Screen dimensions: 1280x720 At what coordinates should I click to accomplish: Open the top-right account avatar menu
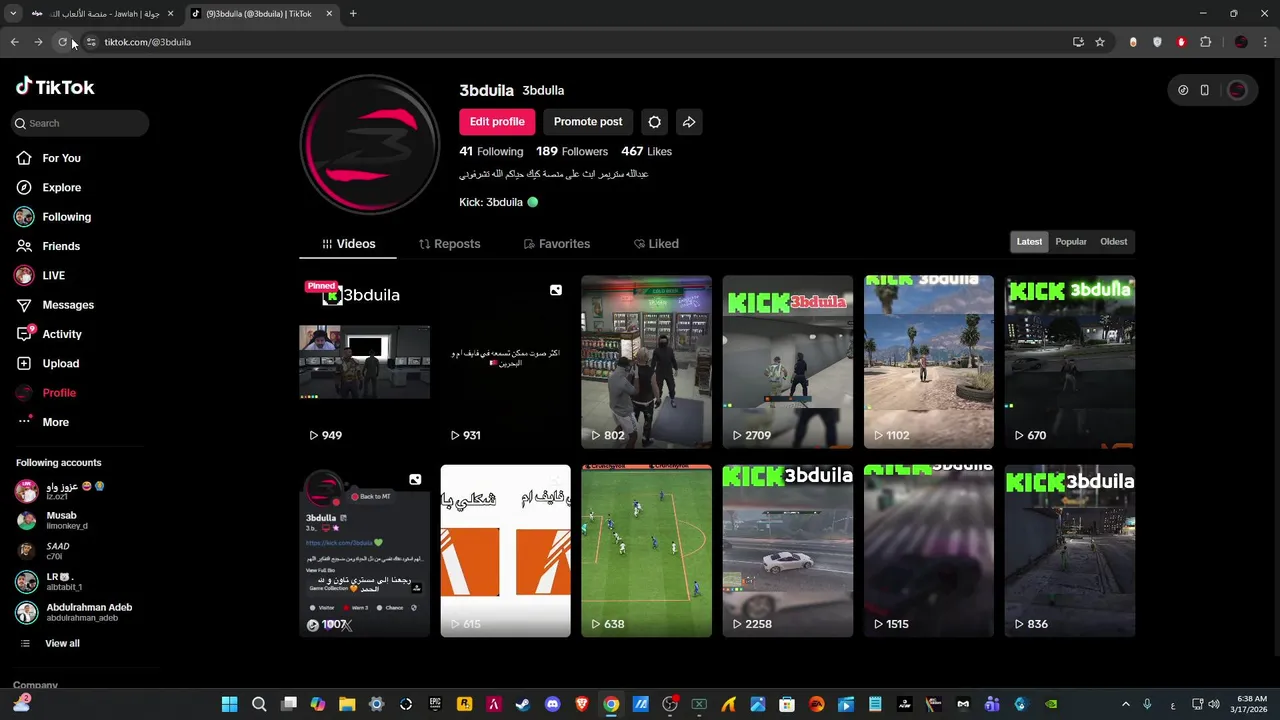click(x=1237, y=90)
